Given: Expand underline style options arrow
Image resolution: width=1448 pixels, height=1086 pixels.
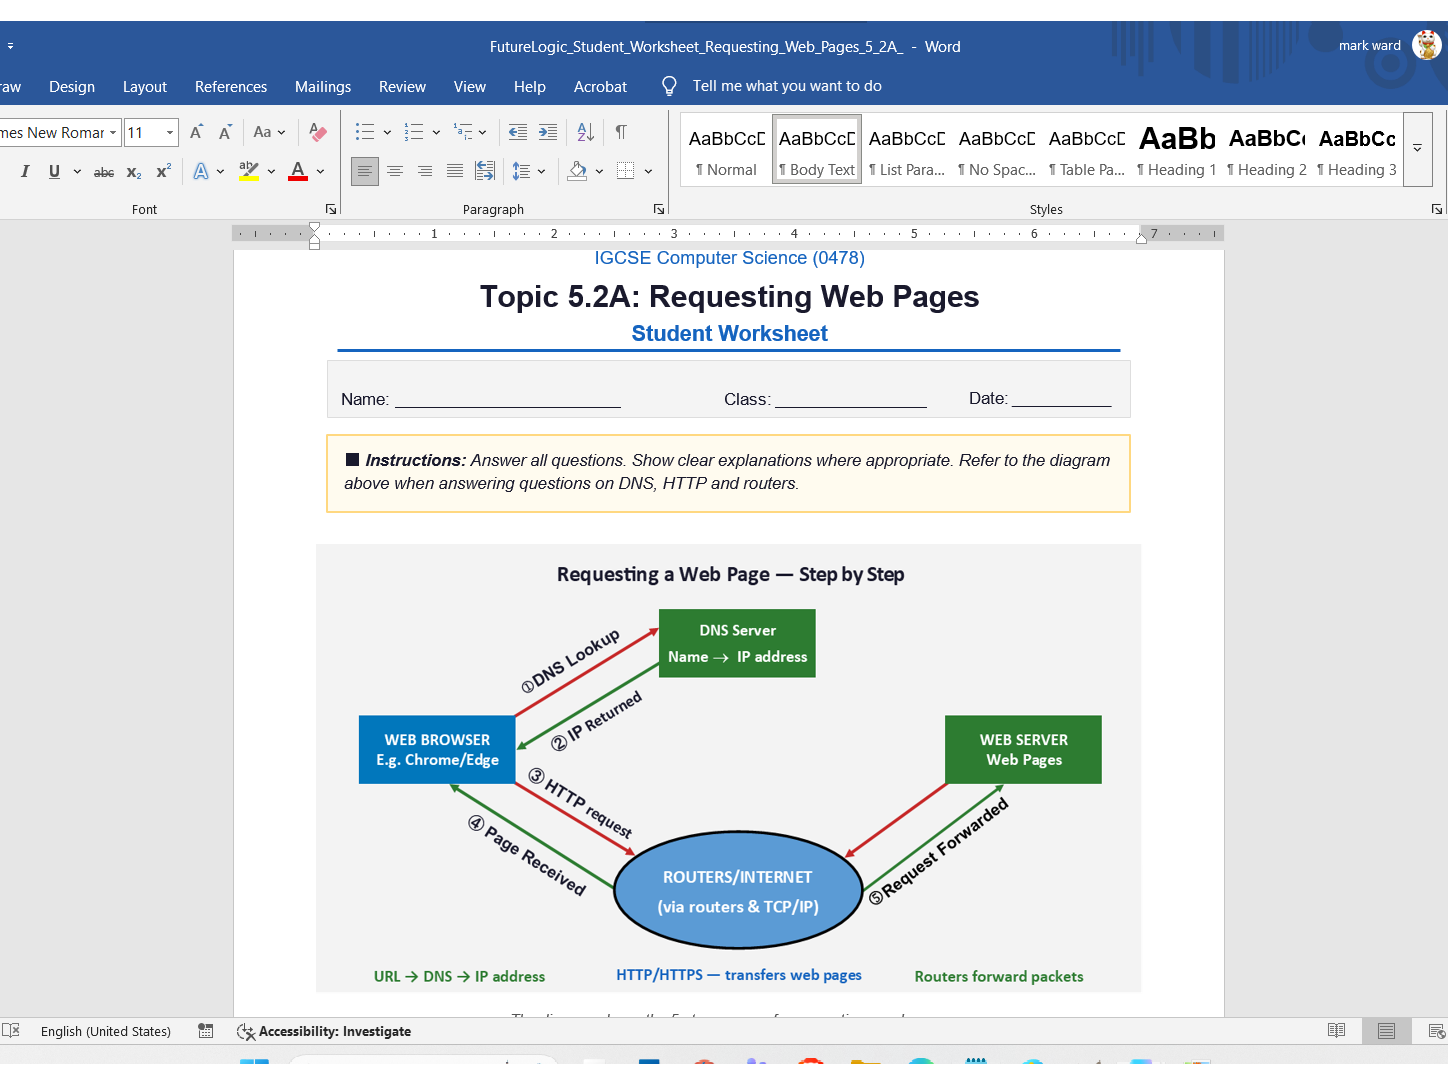Looking at the screenshot, I should click(77, 171).
